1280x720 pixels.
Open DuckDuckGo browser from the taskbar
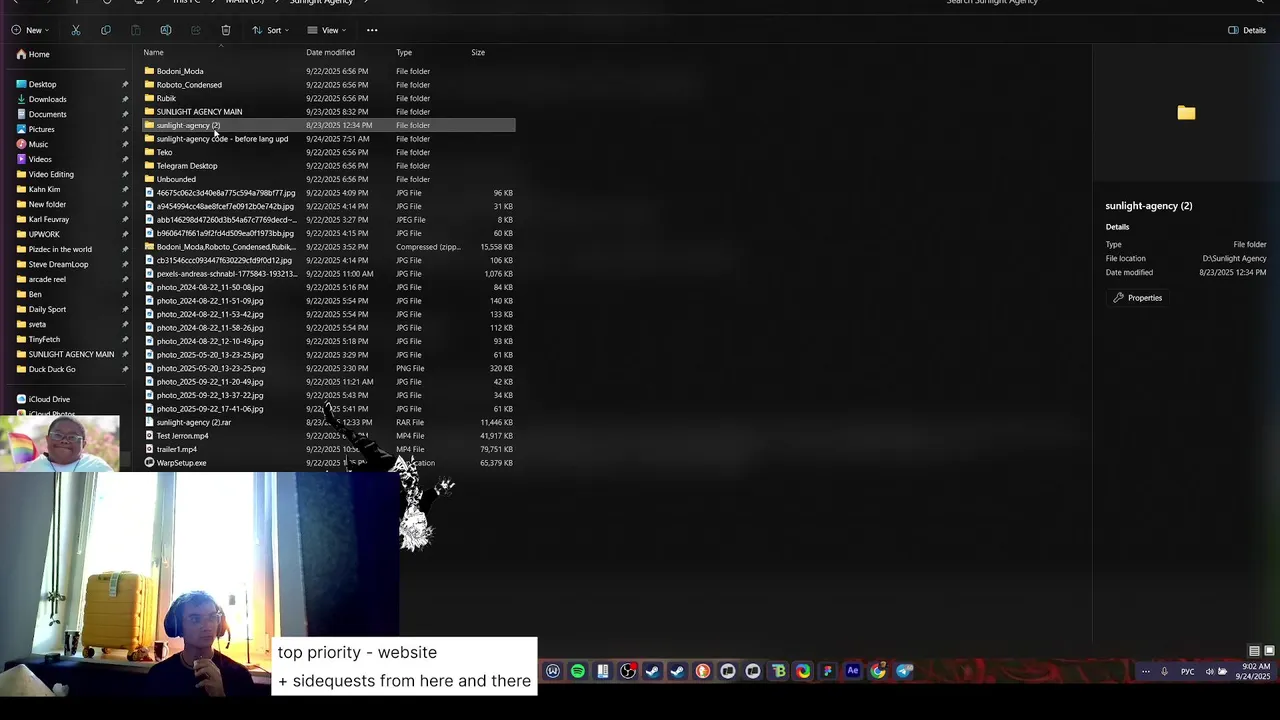coord(703,672)
